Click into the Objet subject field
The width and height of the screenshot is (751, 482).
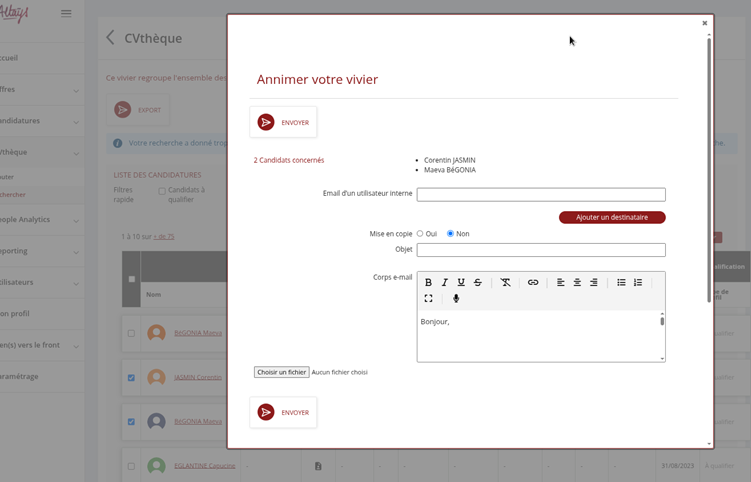(x=540, y=250)
